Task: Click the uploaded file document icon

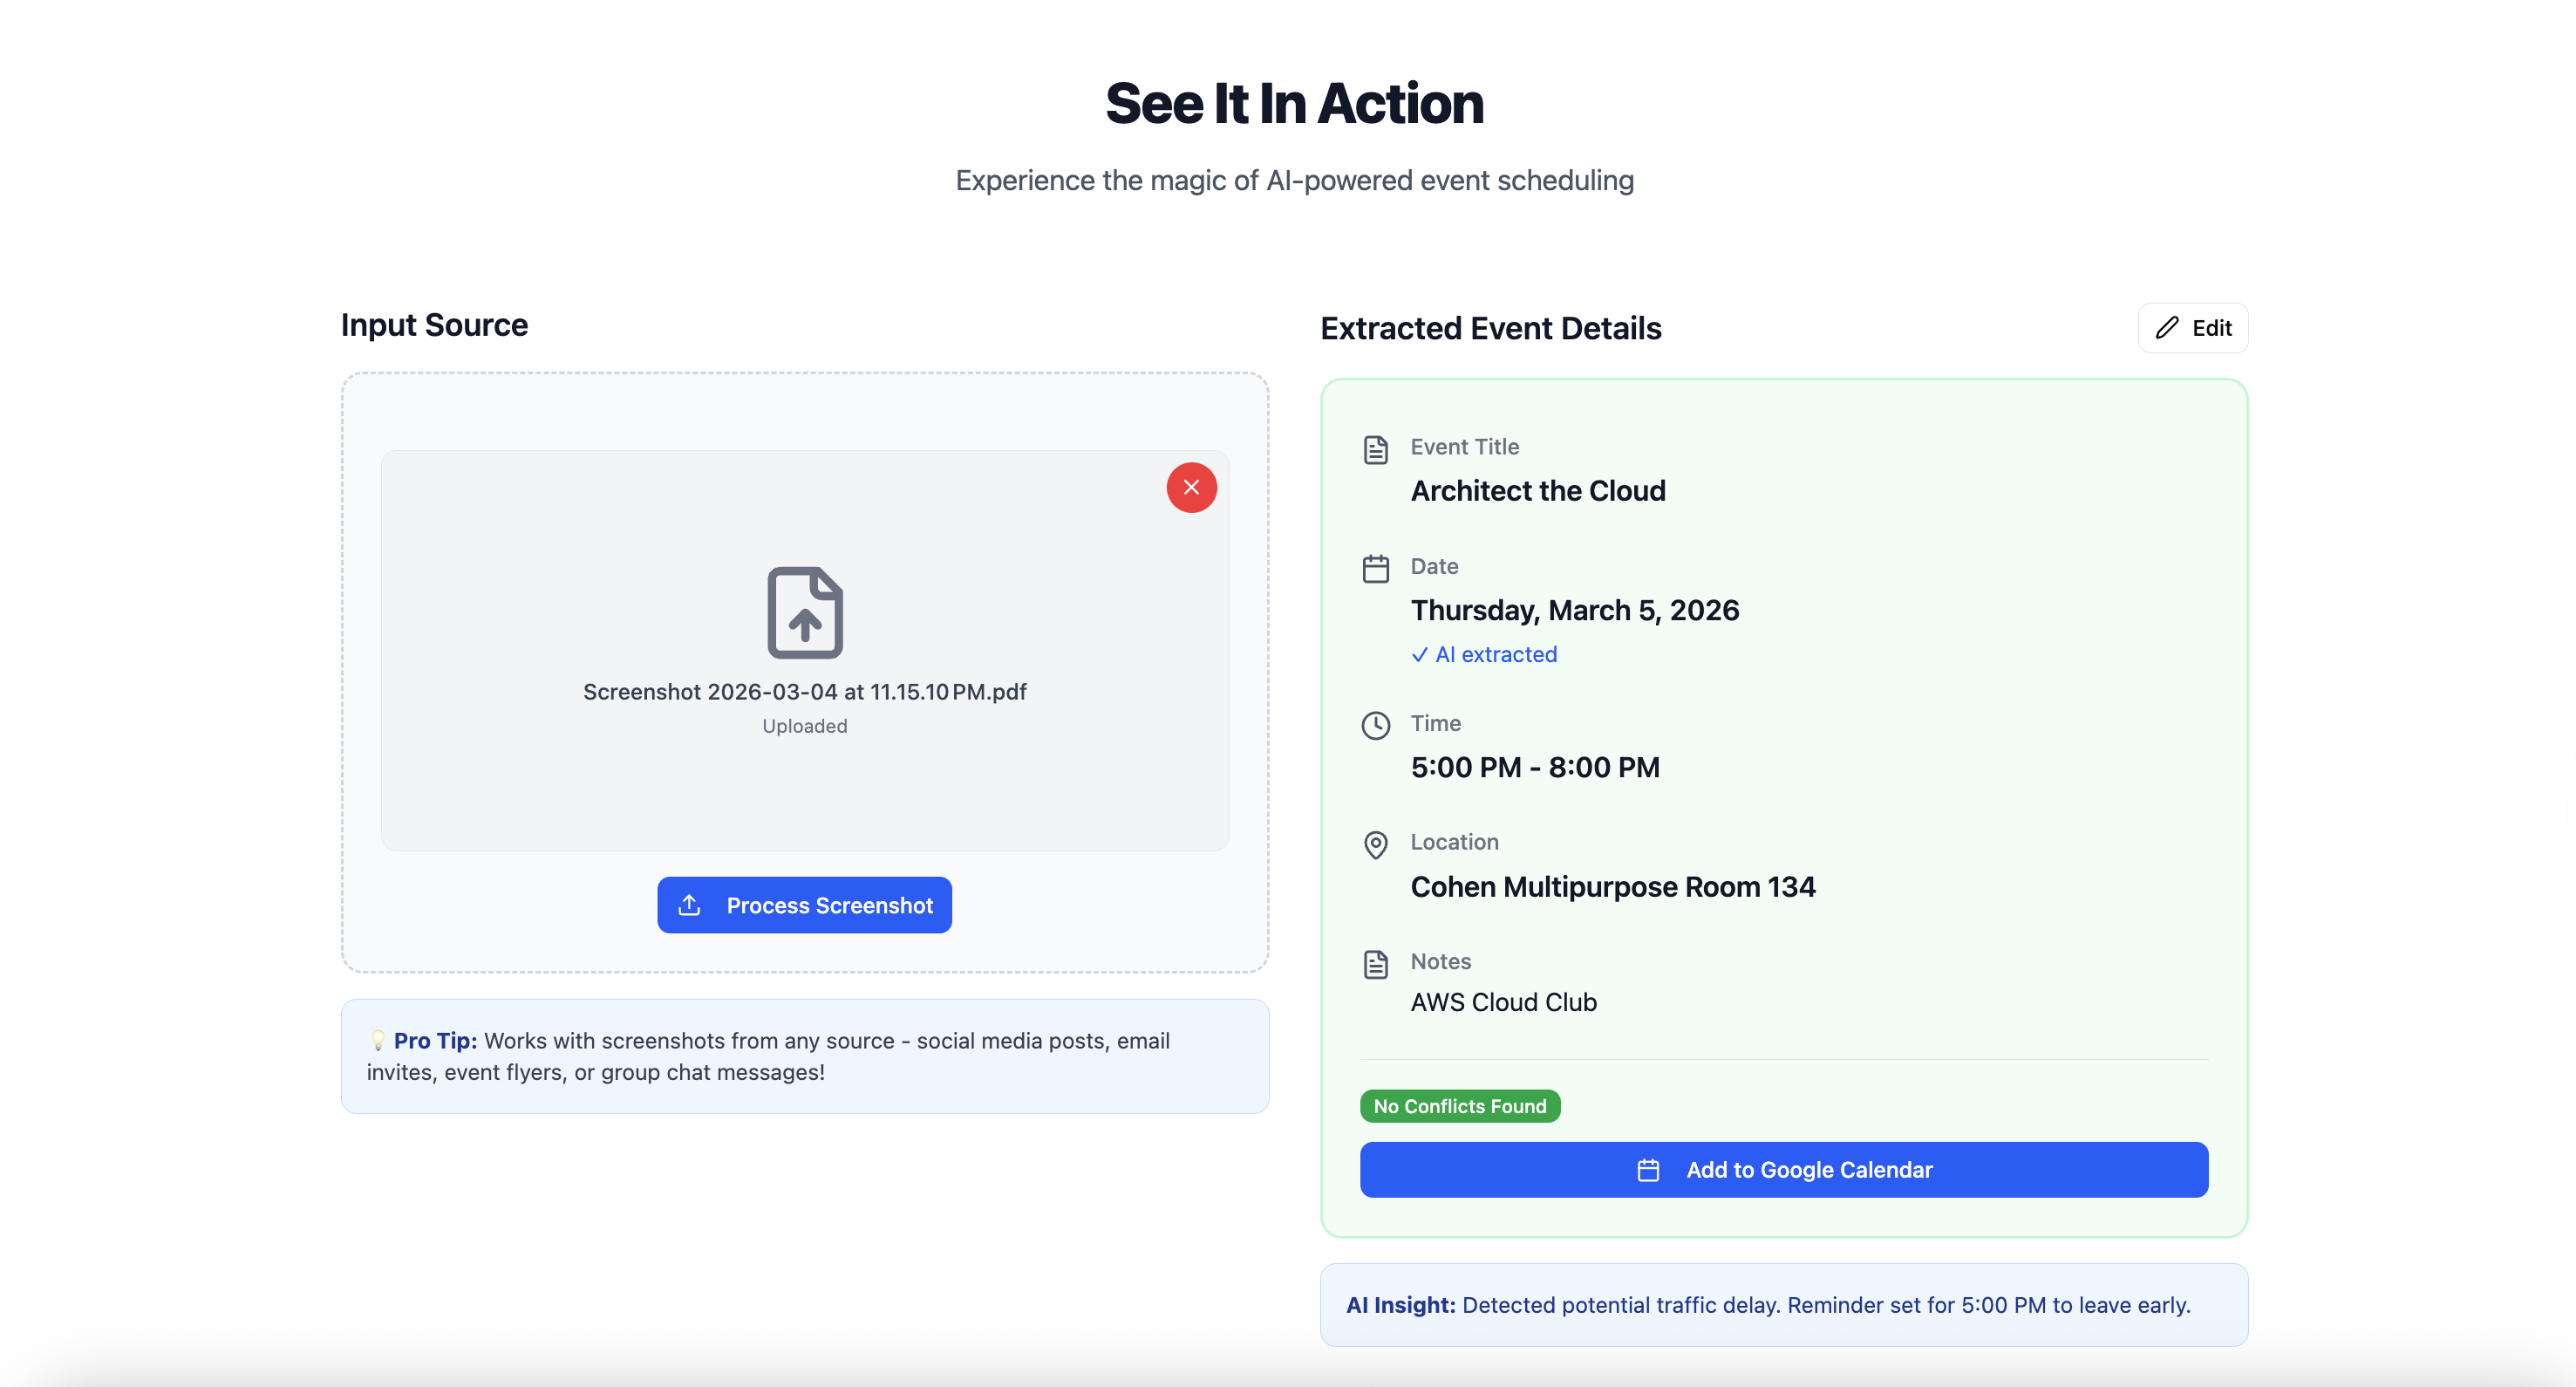Action: (805, 612)
